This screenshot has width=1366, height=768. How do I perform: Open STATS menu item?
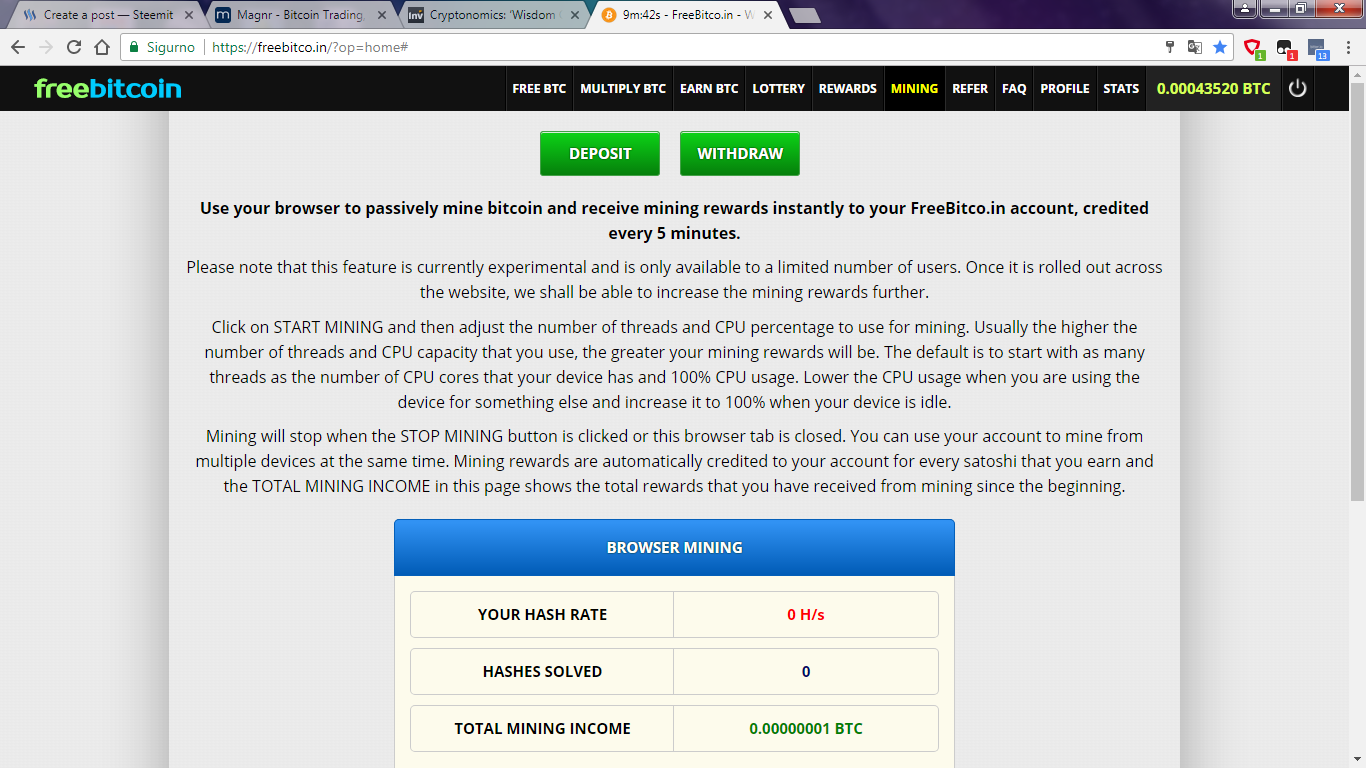[1121, 89]
